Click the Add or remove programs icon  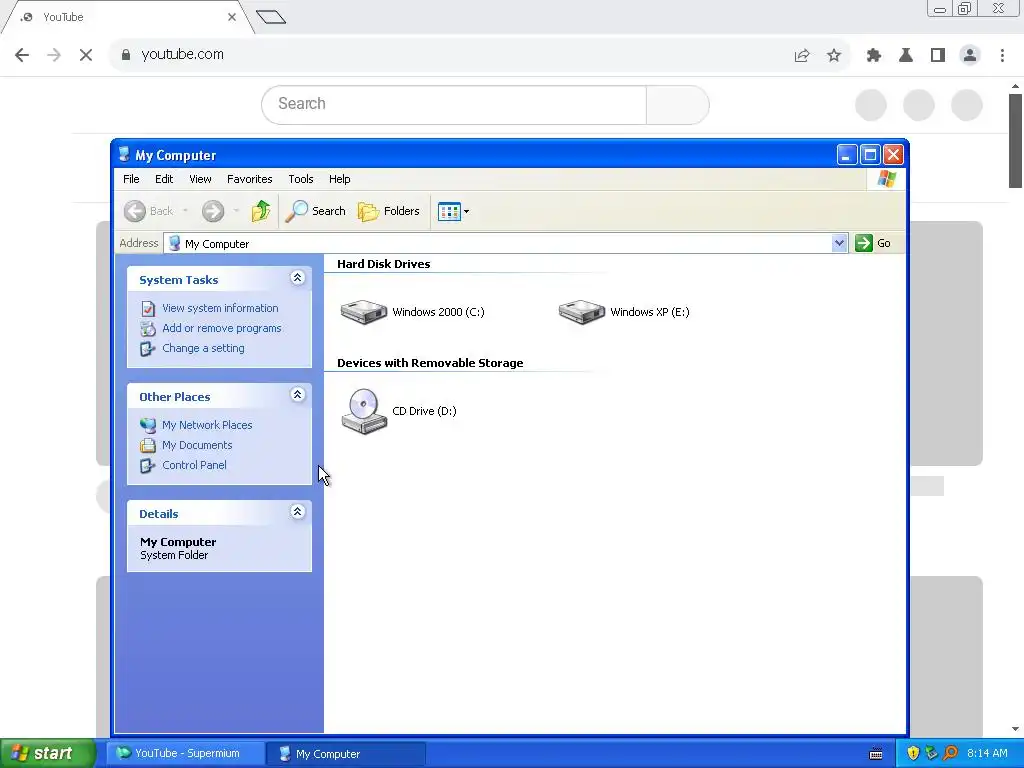pos(148,328)
